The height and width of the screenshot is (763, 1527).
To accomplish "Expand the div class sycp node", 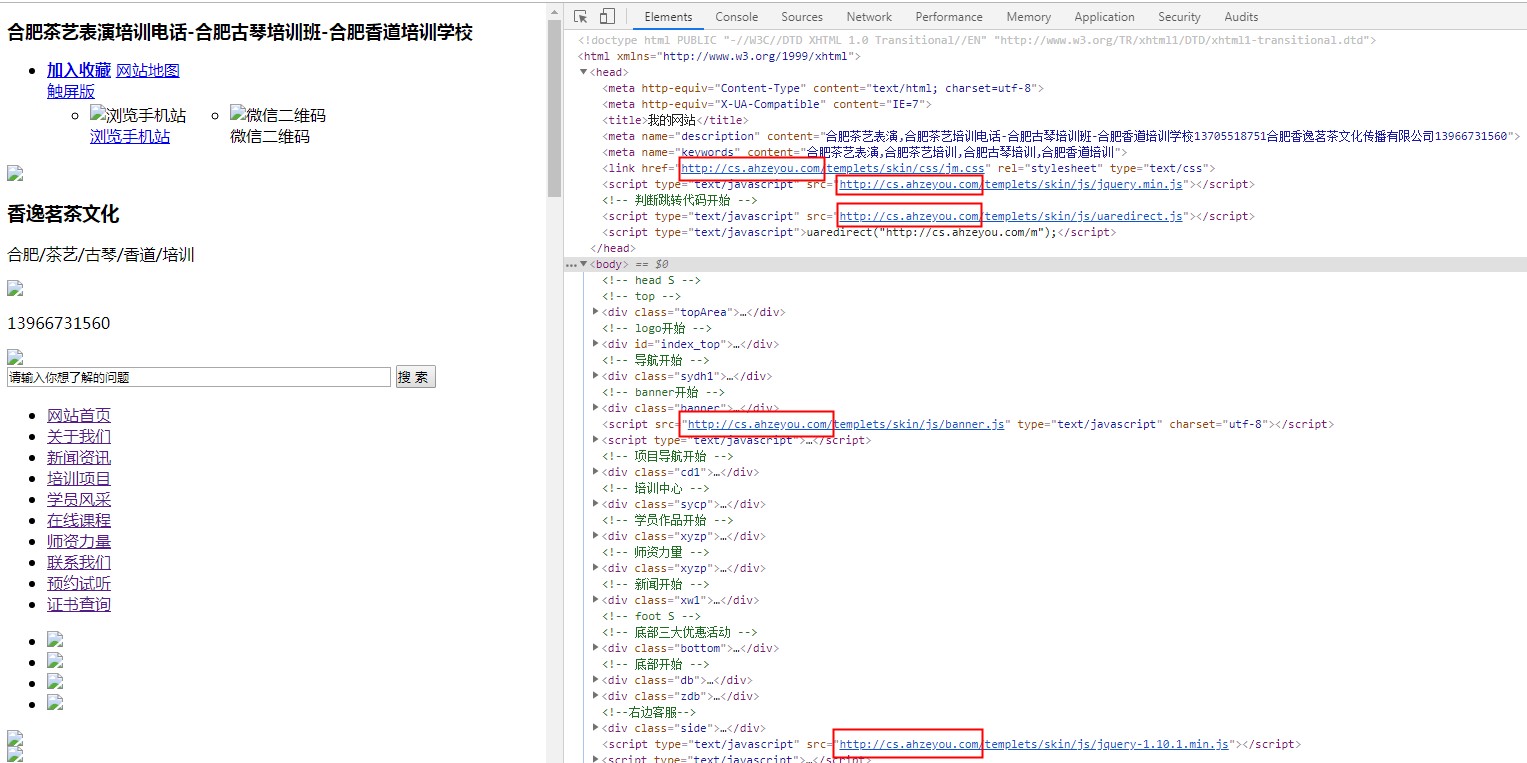I will pyautogui.click(x=596, y=504).
